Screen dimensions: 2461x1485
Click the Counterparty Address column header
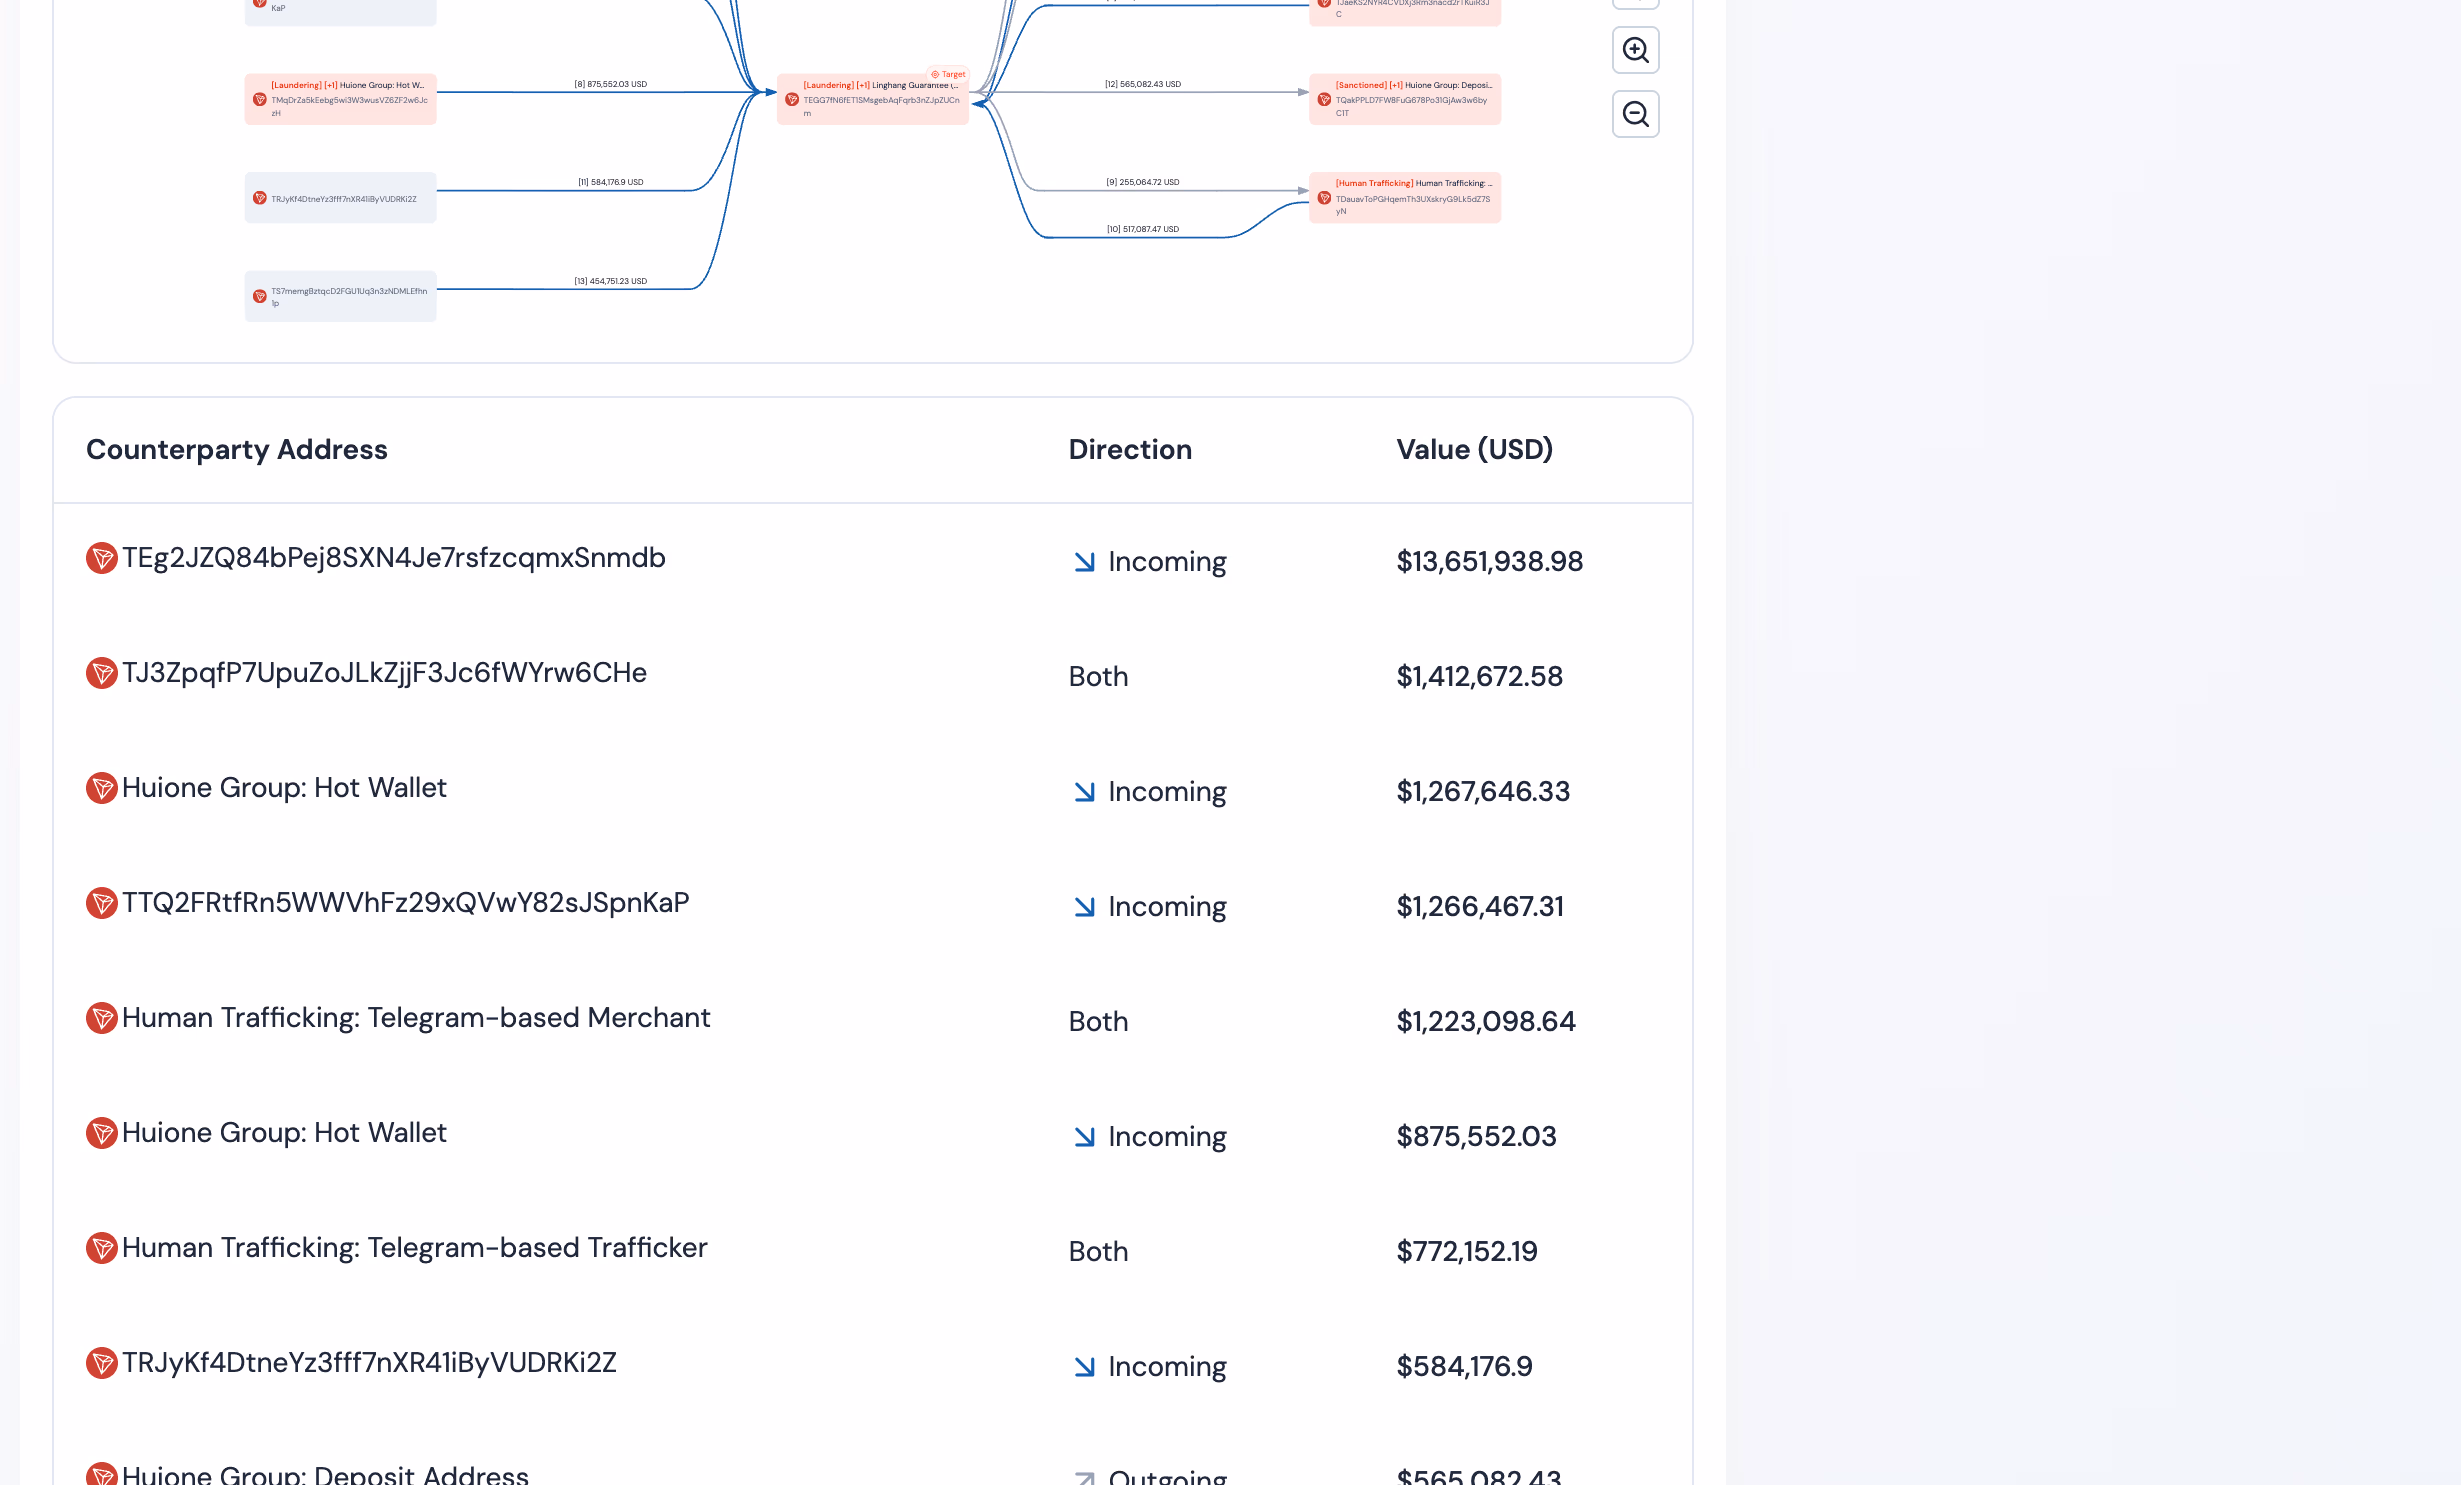(x=237, y=450)
